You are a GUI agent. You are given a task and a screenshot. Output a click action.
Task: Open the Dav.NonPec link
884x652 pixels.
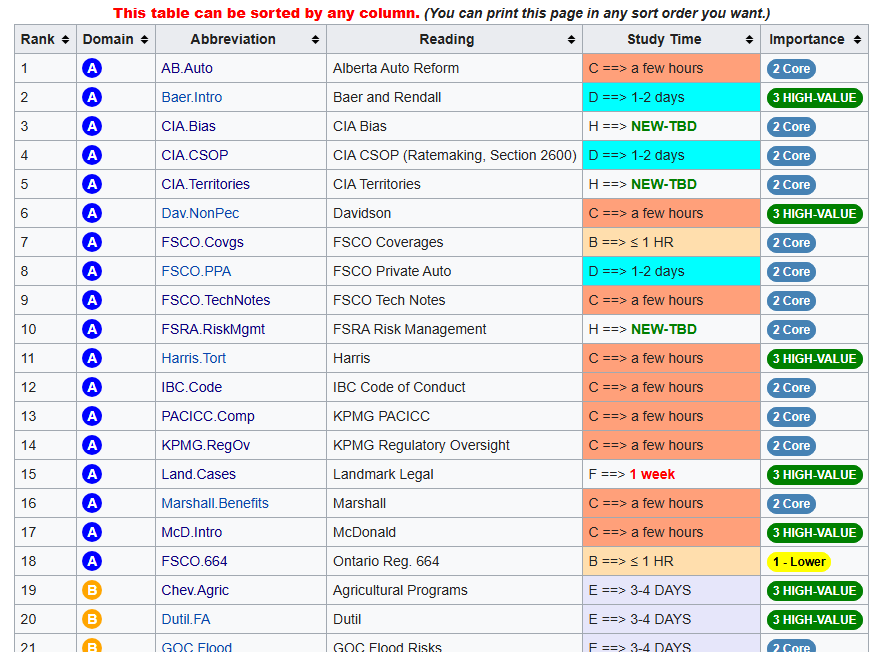coord(200,213)
